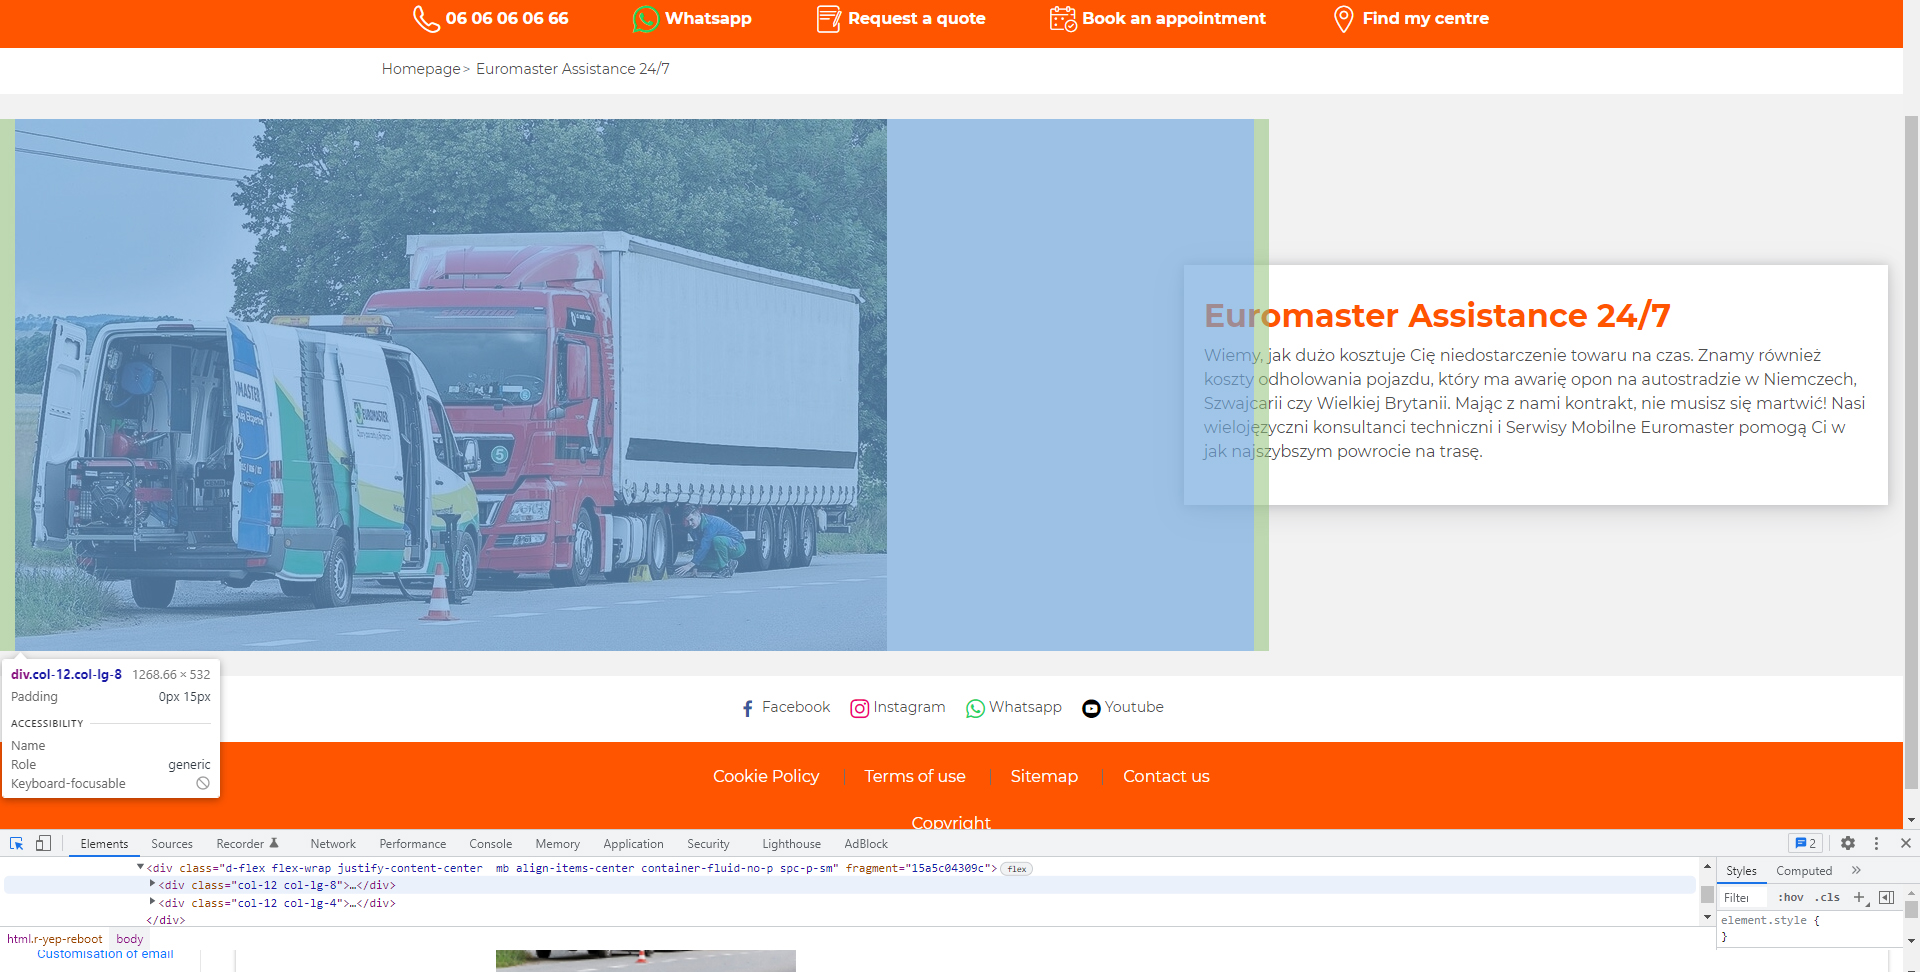Expand the col-12 col-lg-8 div node
This screenshot has width=1920, height=972.
click(x=152, y=884)
